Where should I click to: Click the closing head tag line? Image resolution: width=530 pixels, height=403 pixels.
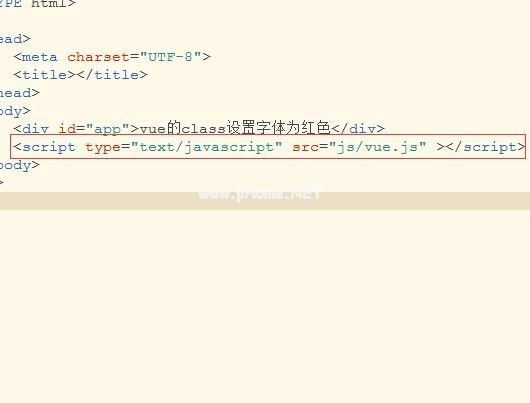(20, 93)
